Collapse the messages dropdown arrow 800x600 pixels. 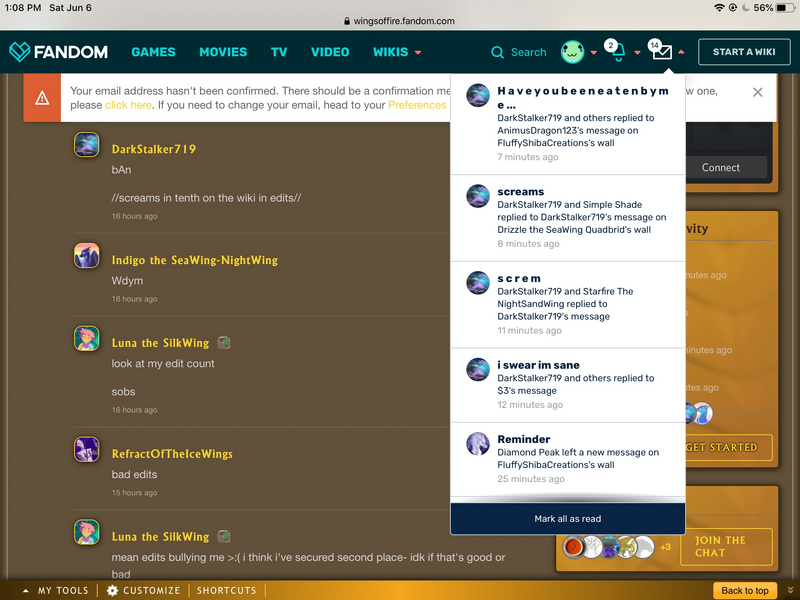[682, 52]
